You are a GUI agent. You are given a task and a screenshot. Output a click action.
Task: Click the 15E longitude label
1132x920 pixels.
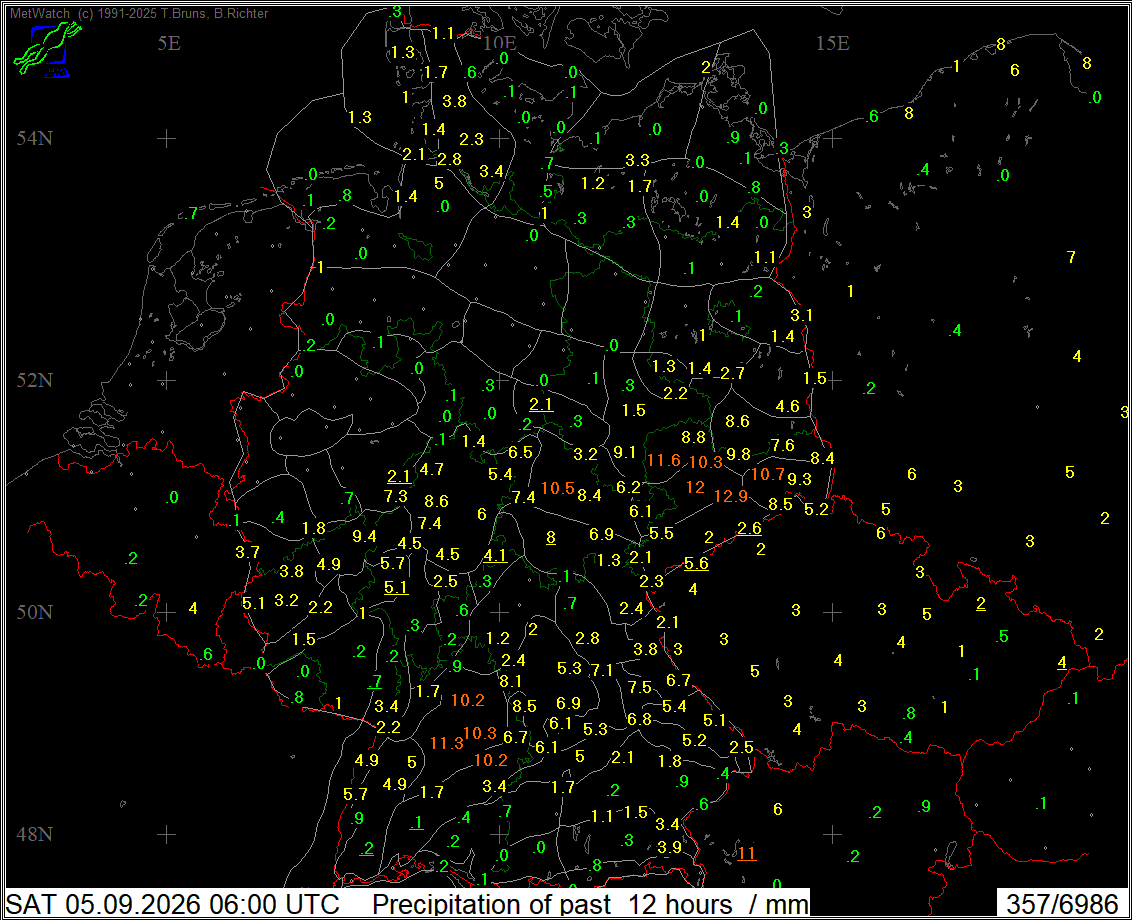click(x=832, y=43)
